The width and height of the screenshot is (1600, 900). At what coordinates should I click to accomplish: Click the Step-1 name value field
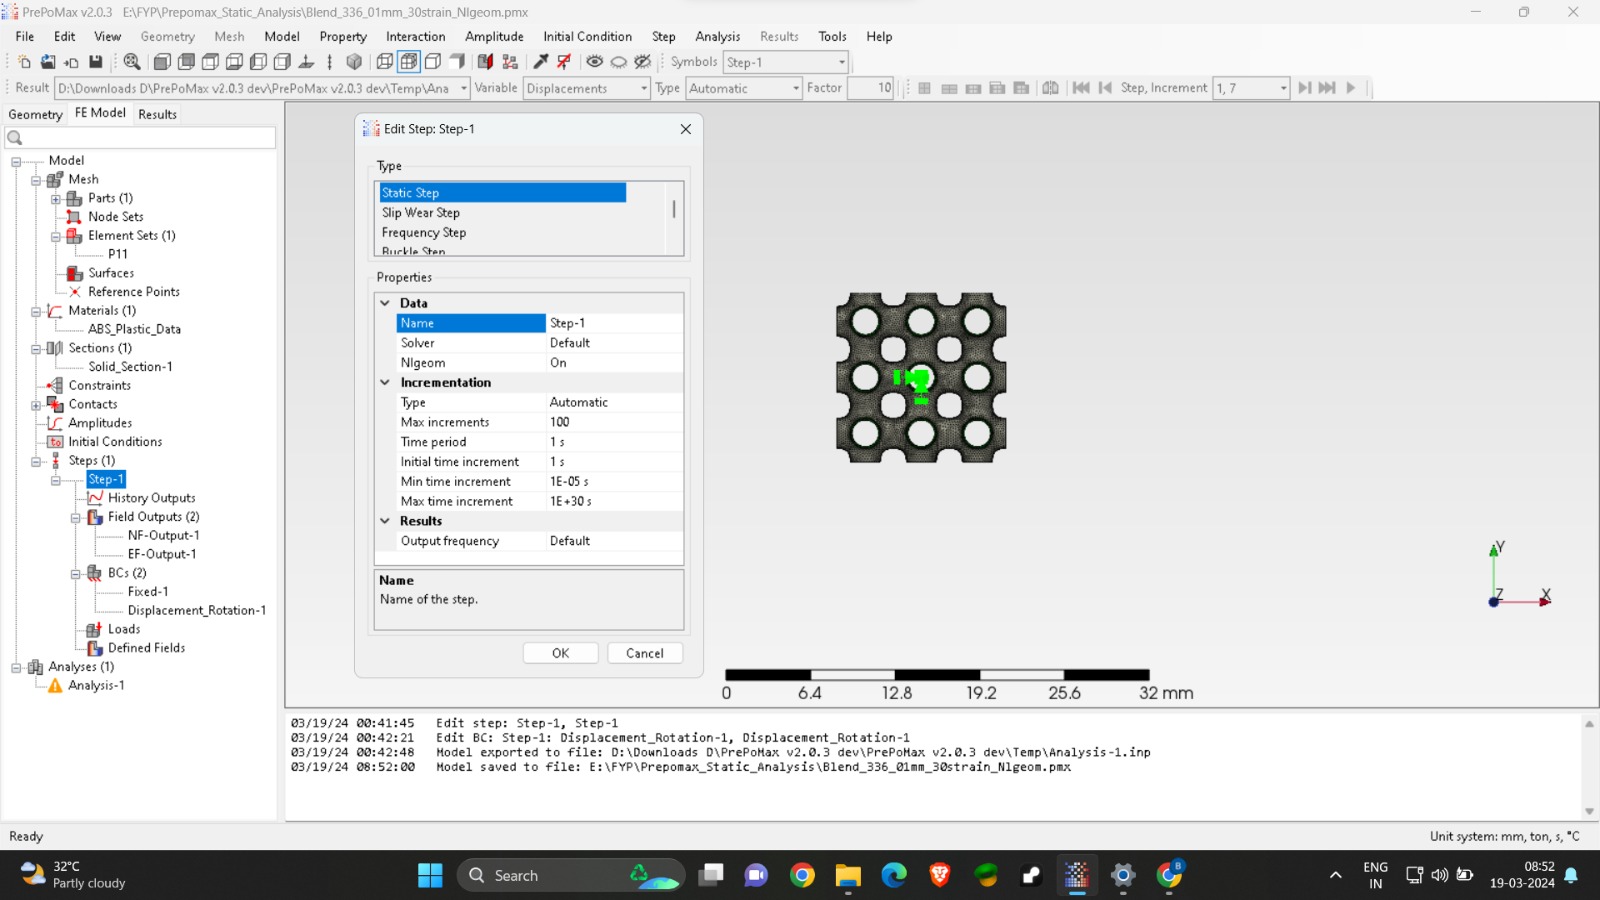[614, 323]
